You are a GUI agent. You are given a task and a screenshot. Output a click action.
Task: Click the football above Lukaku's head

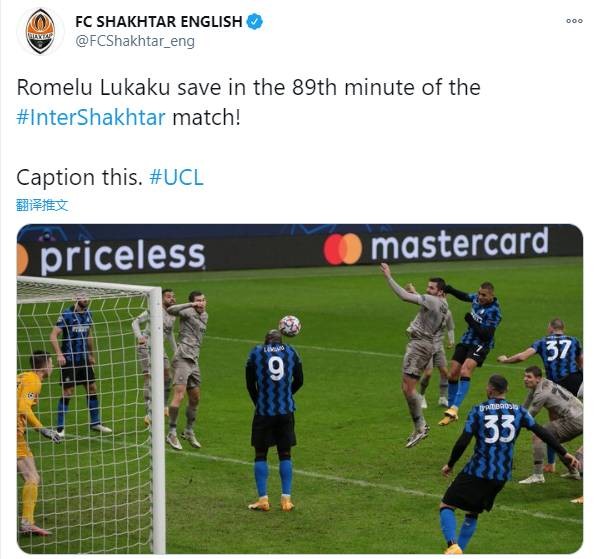[x=290, y=326]
